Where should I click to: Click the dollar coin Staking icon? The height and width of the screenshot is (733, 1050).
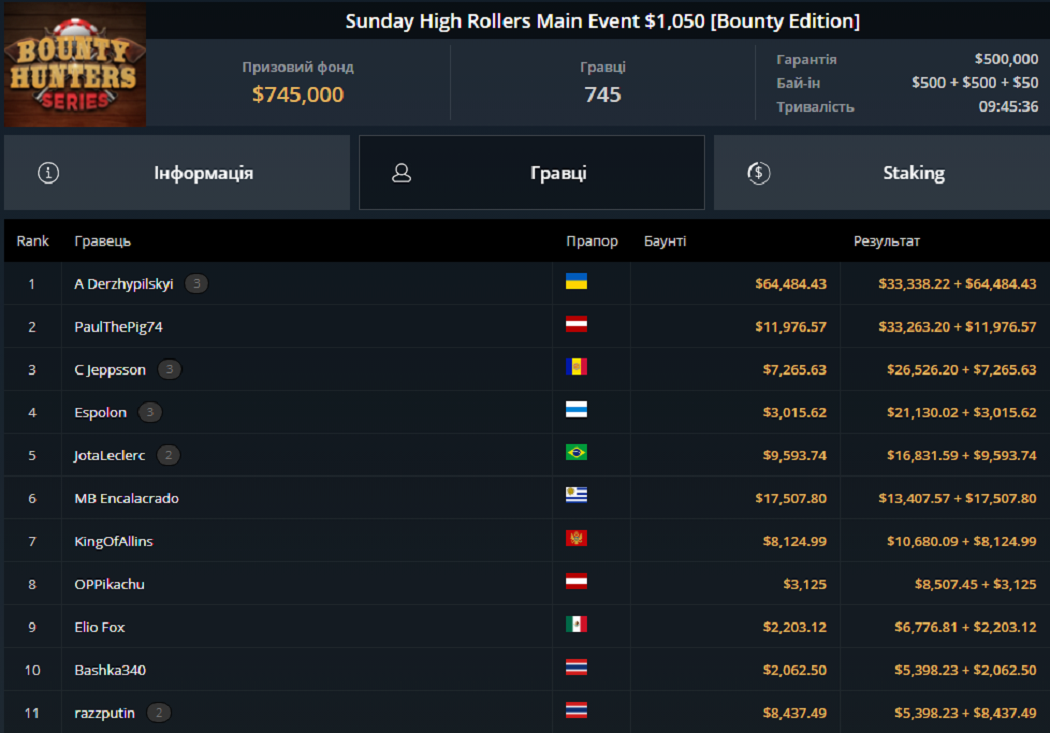click(759, 173)
